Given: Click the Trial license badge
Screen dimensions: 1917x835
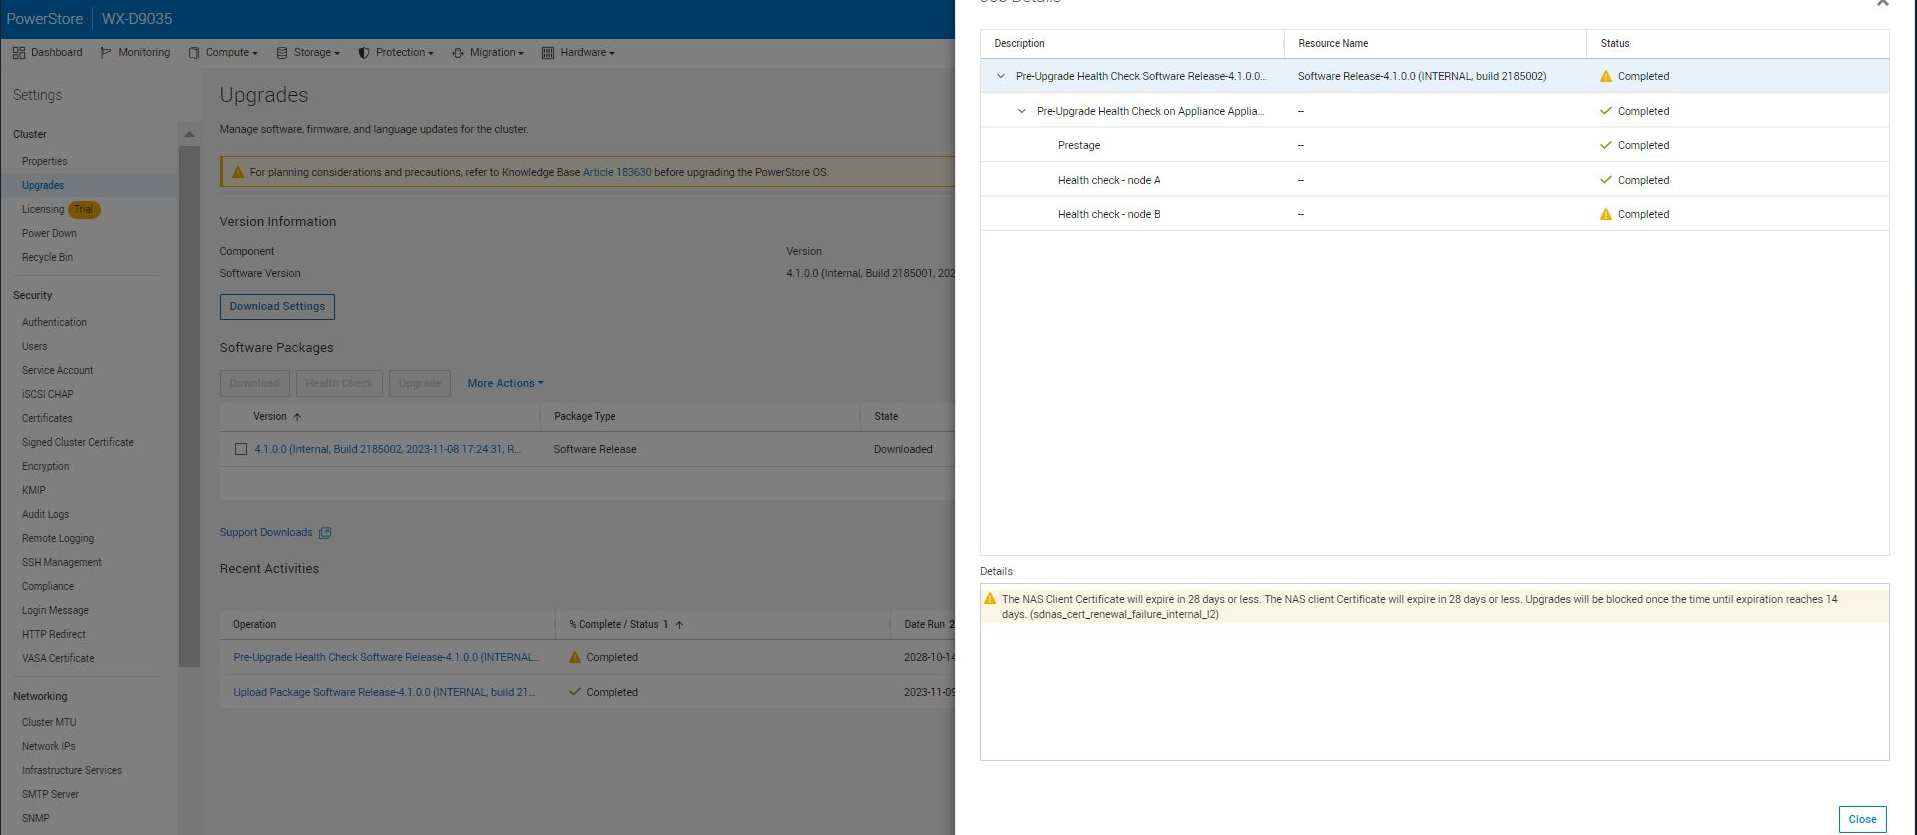Looking at the screenshot, I should click(x=84, y=209).
